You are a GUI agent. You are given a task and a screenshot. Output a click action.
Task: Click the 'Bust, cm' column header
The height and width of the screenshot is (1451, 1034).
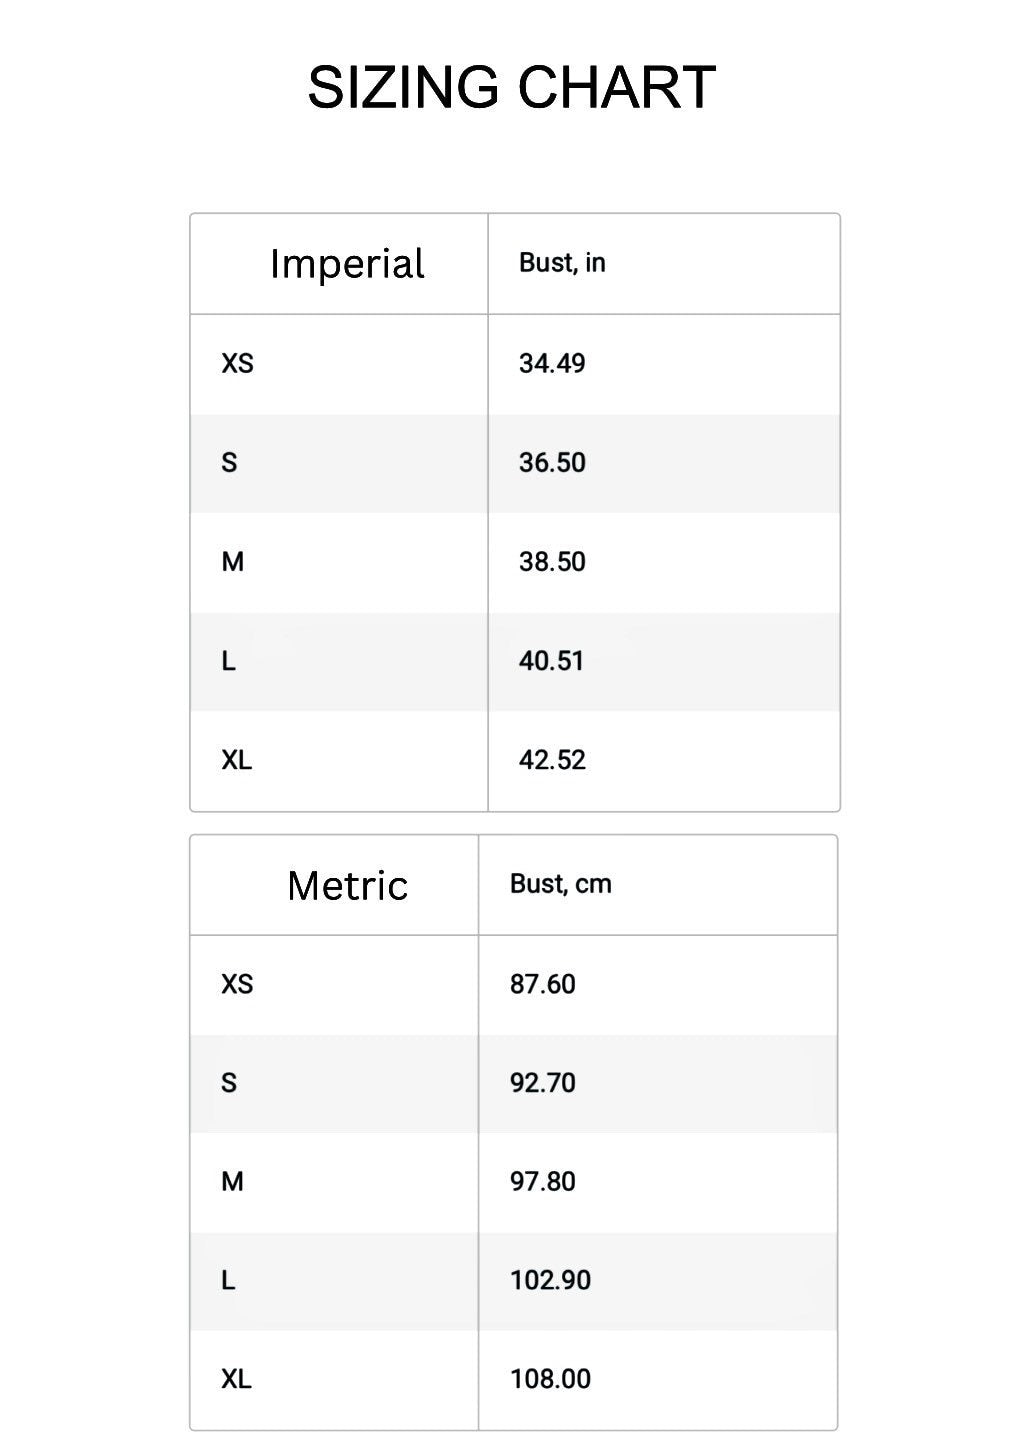[x=560, y=884]
